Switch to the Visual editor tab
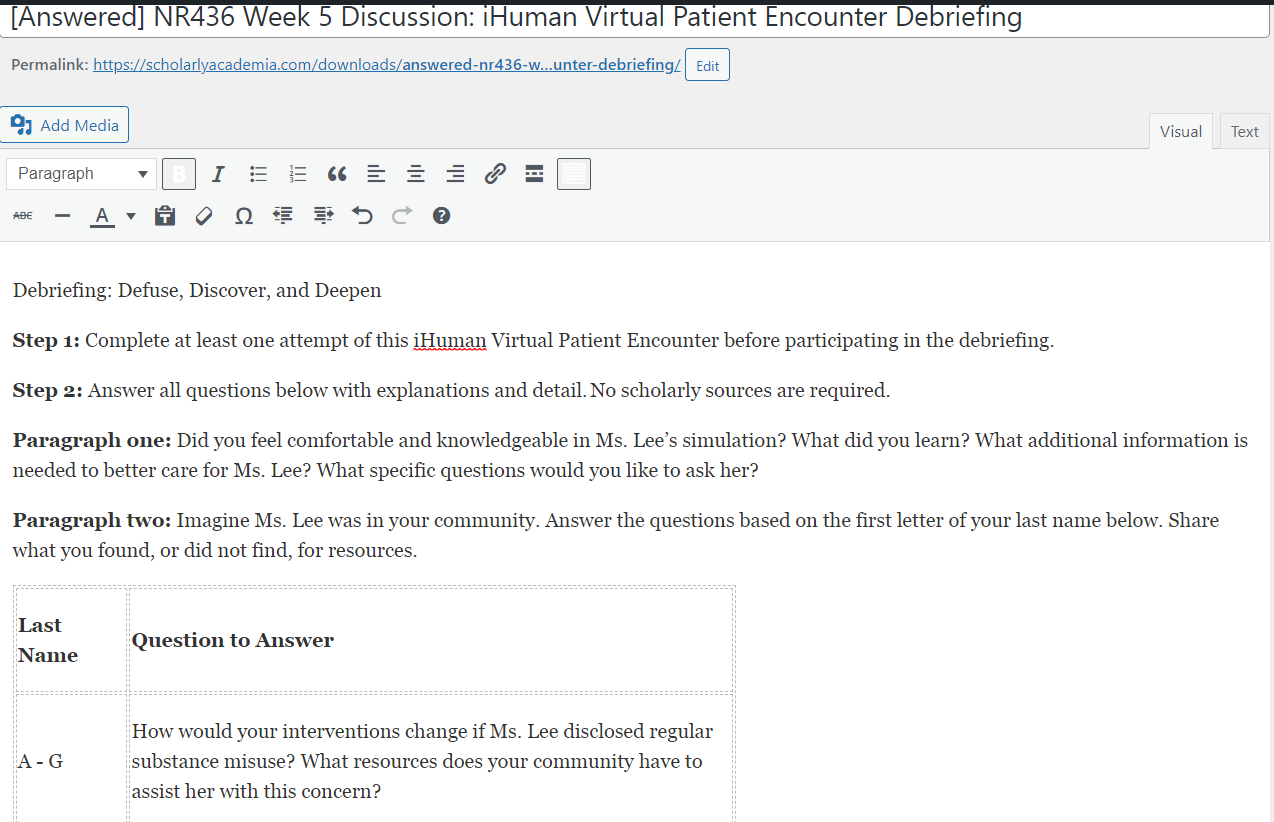1274x822 pixels. [x=1180, y=132]
